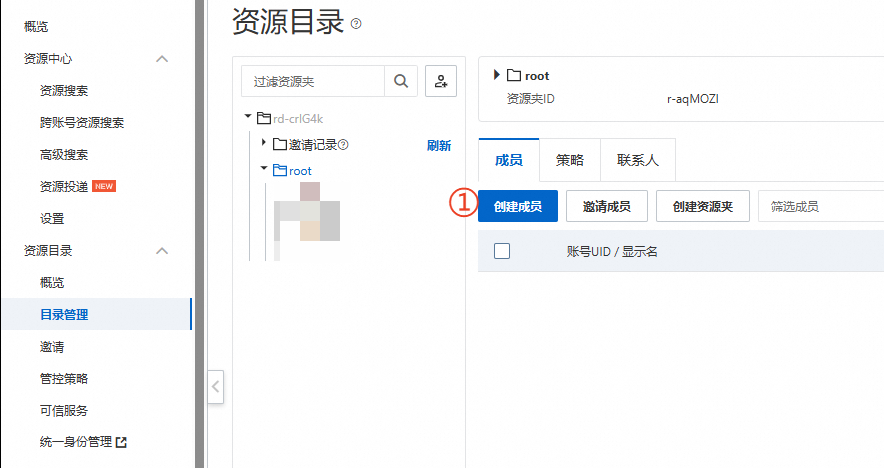
Task: Click the 资源夹ID label
Action: coord(531,99)
